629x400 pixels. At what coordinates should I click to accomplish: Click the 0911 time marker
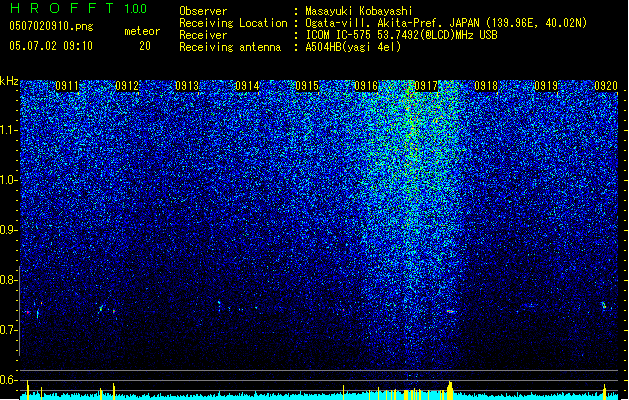click(67, 85)
